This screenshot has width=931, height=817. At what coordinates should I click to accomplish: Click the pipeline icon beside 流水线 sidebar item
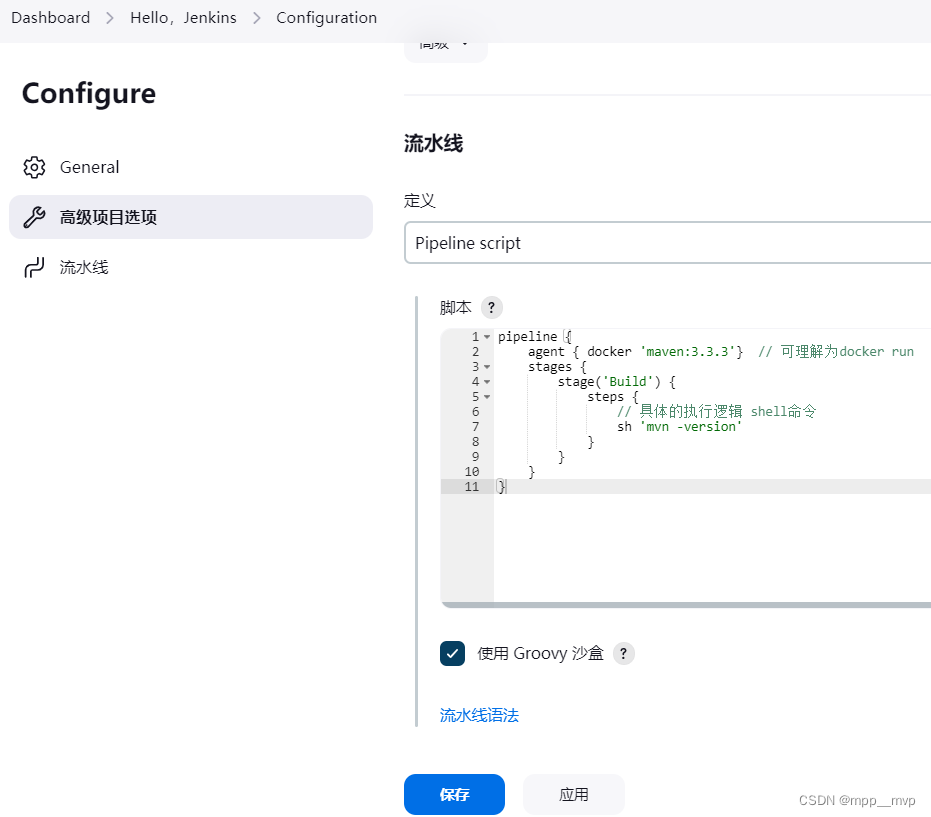tap(34, 267)
